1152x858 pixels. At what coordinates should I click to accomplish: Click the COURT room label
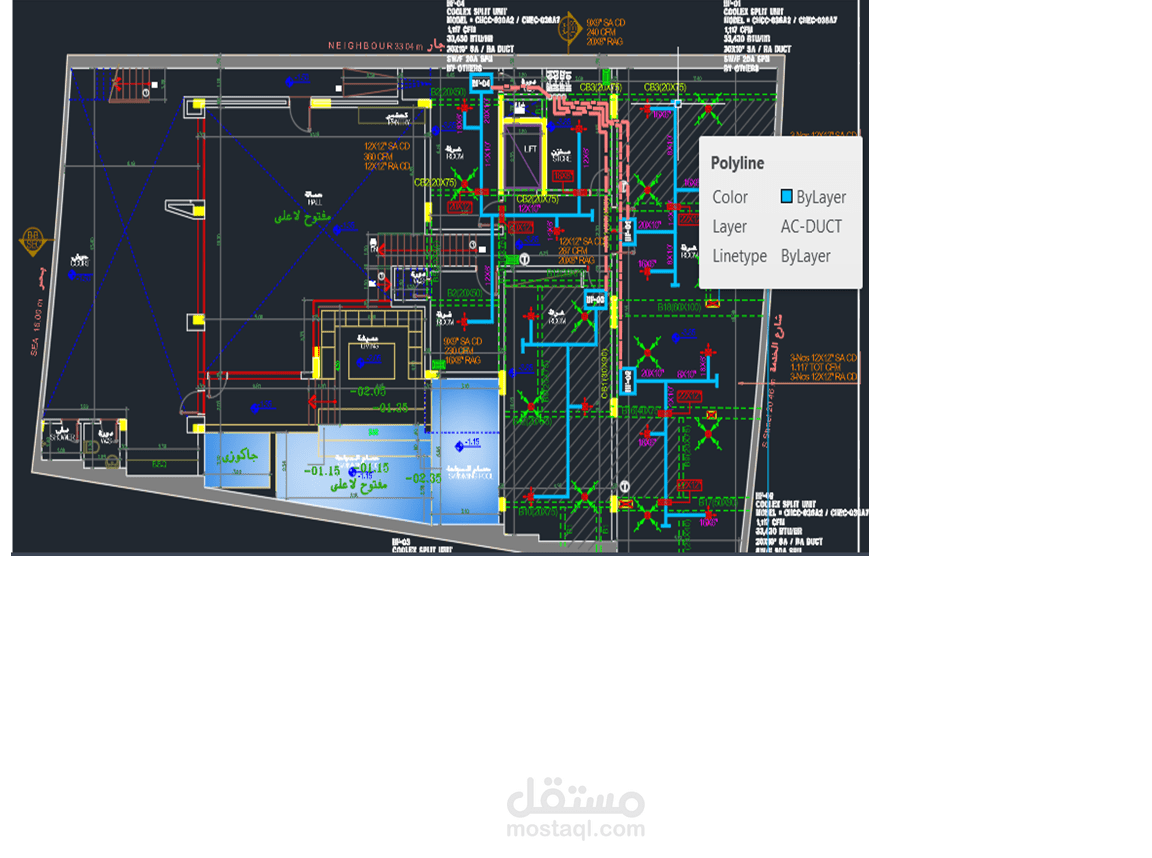[x=79, y=263]
